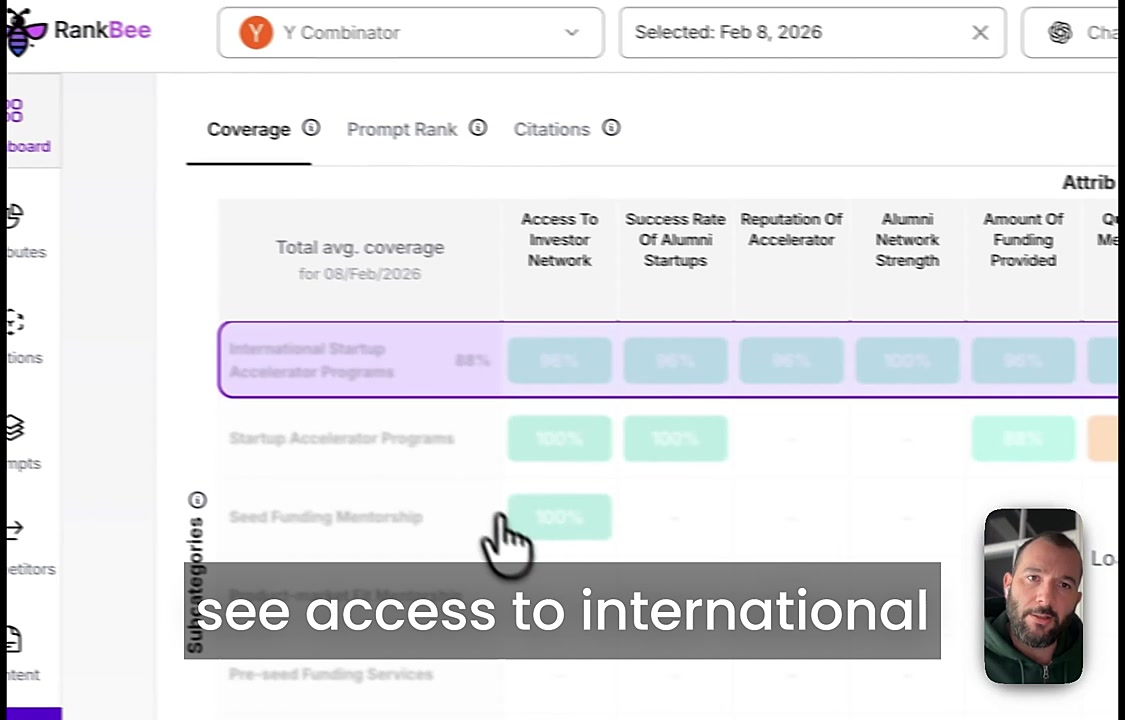This screenshot has width=1125, height=720.
Task: Click the Subcategories info icon
Action: tap(197, 500)
